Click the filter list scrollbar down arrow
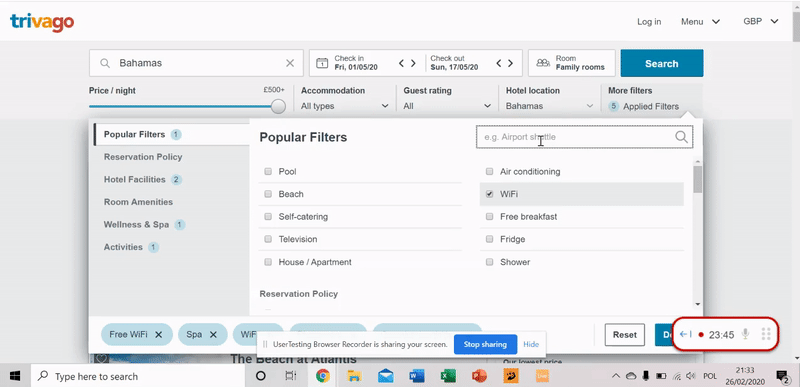Screen dimensions: 800x387 pos(697,304)
